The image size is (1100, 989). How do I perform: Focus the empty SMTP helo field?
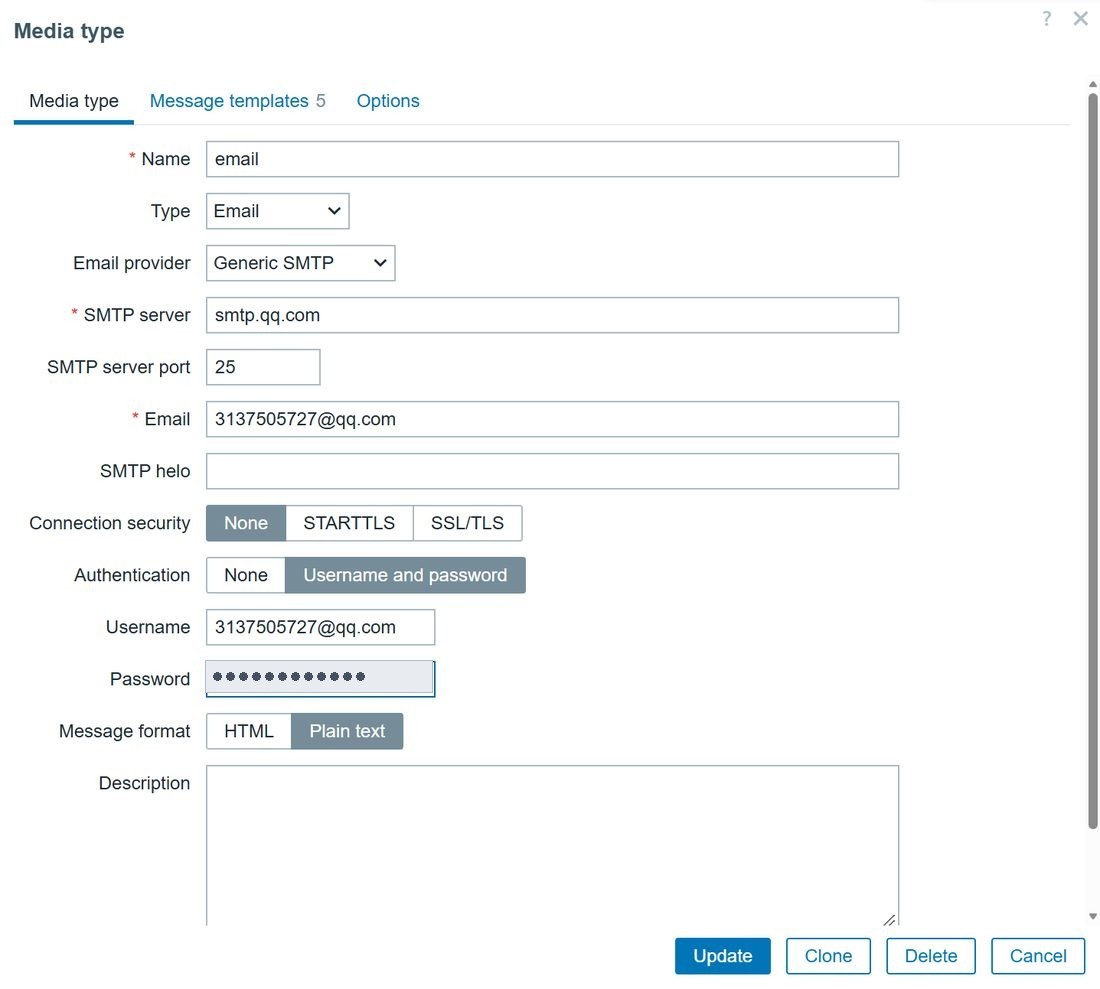[x=552, y=471]
